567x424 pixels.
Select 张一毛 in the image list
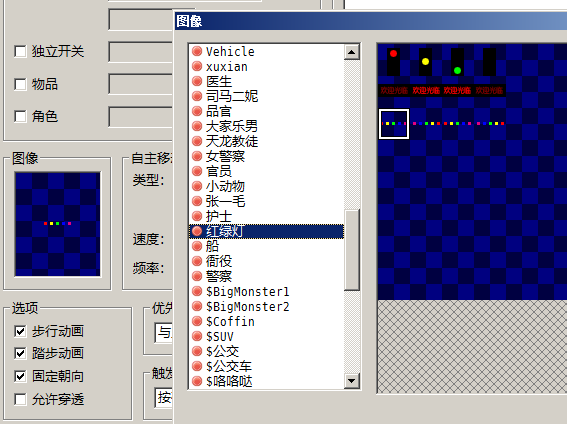click(x=267, y=201)
